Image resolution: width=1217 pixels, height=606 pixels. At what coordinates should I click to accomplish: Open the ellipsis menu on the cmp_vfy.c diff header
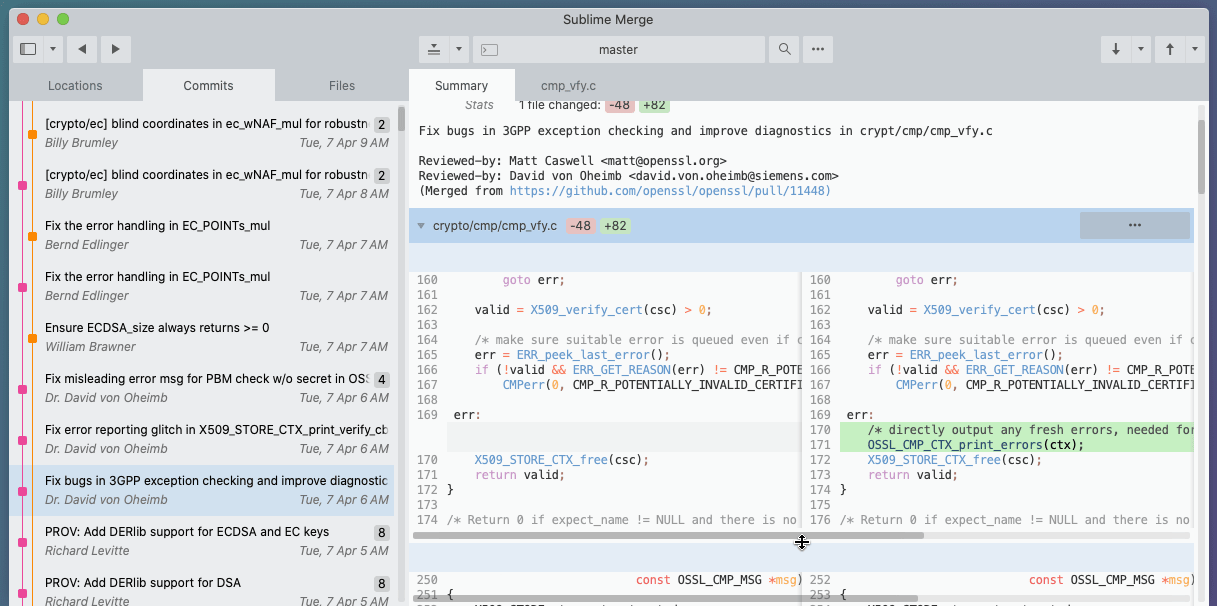pos(1134,225)
